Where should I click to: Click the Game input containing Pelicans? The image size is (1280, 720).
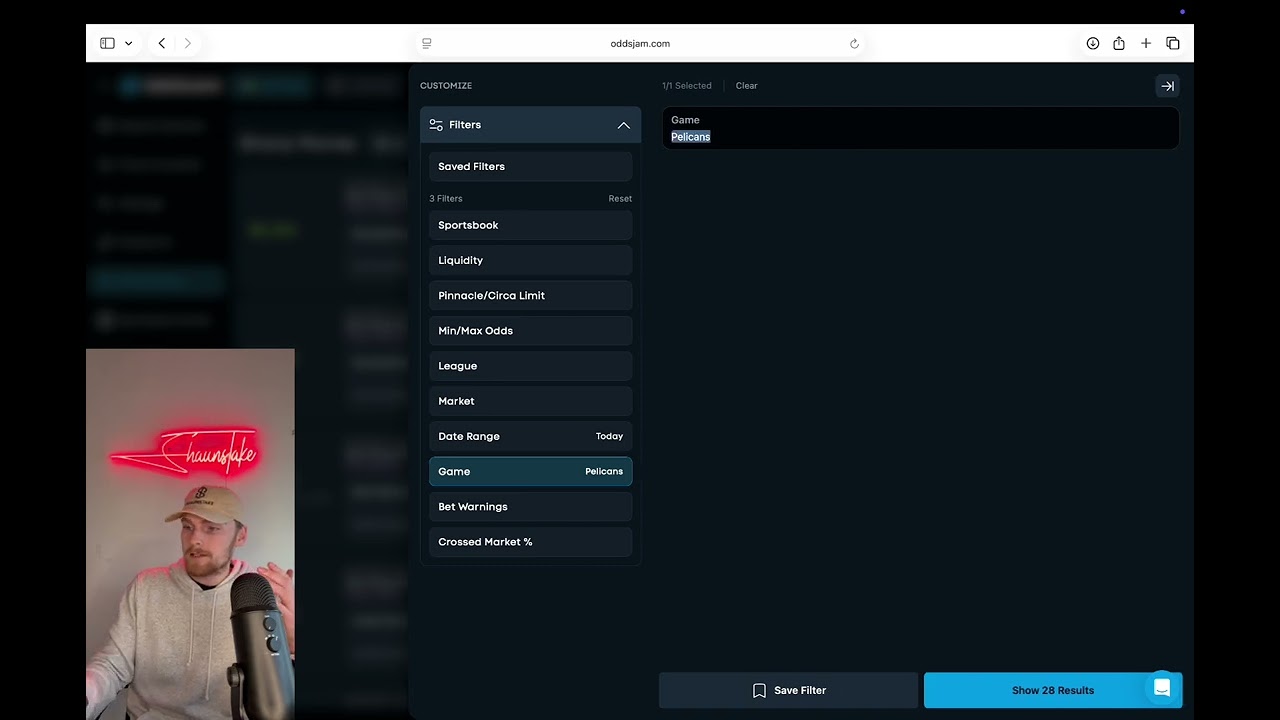(920, 128)
